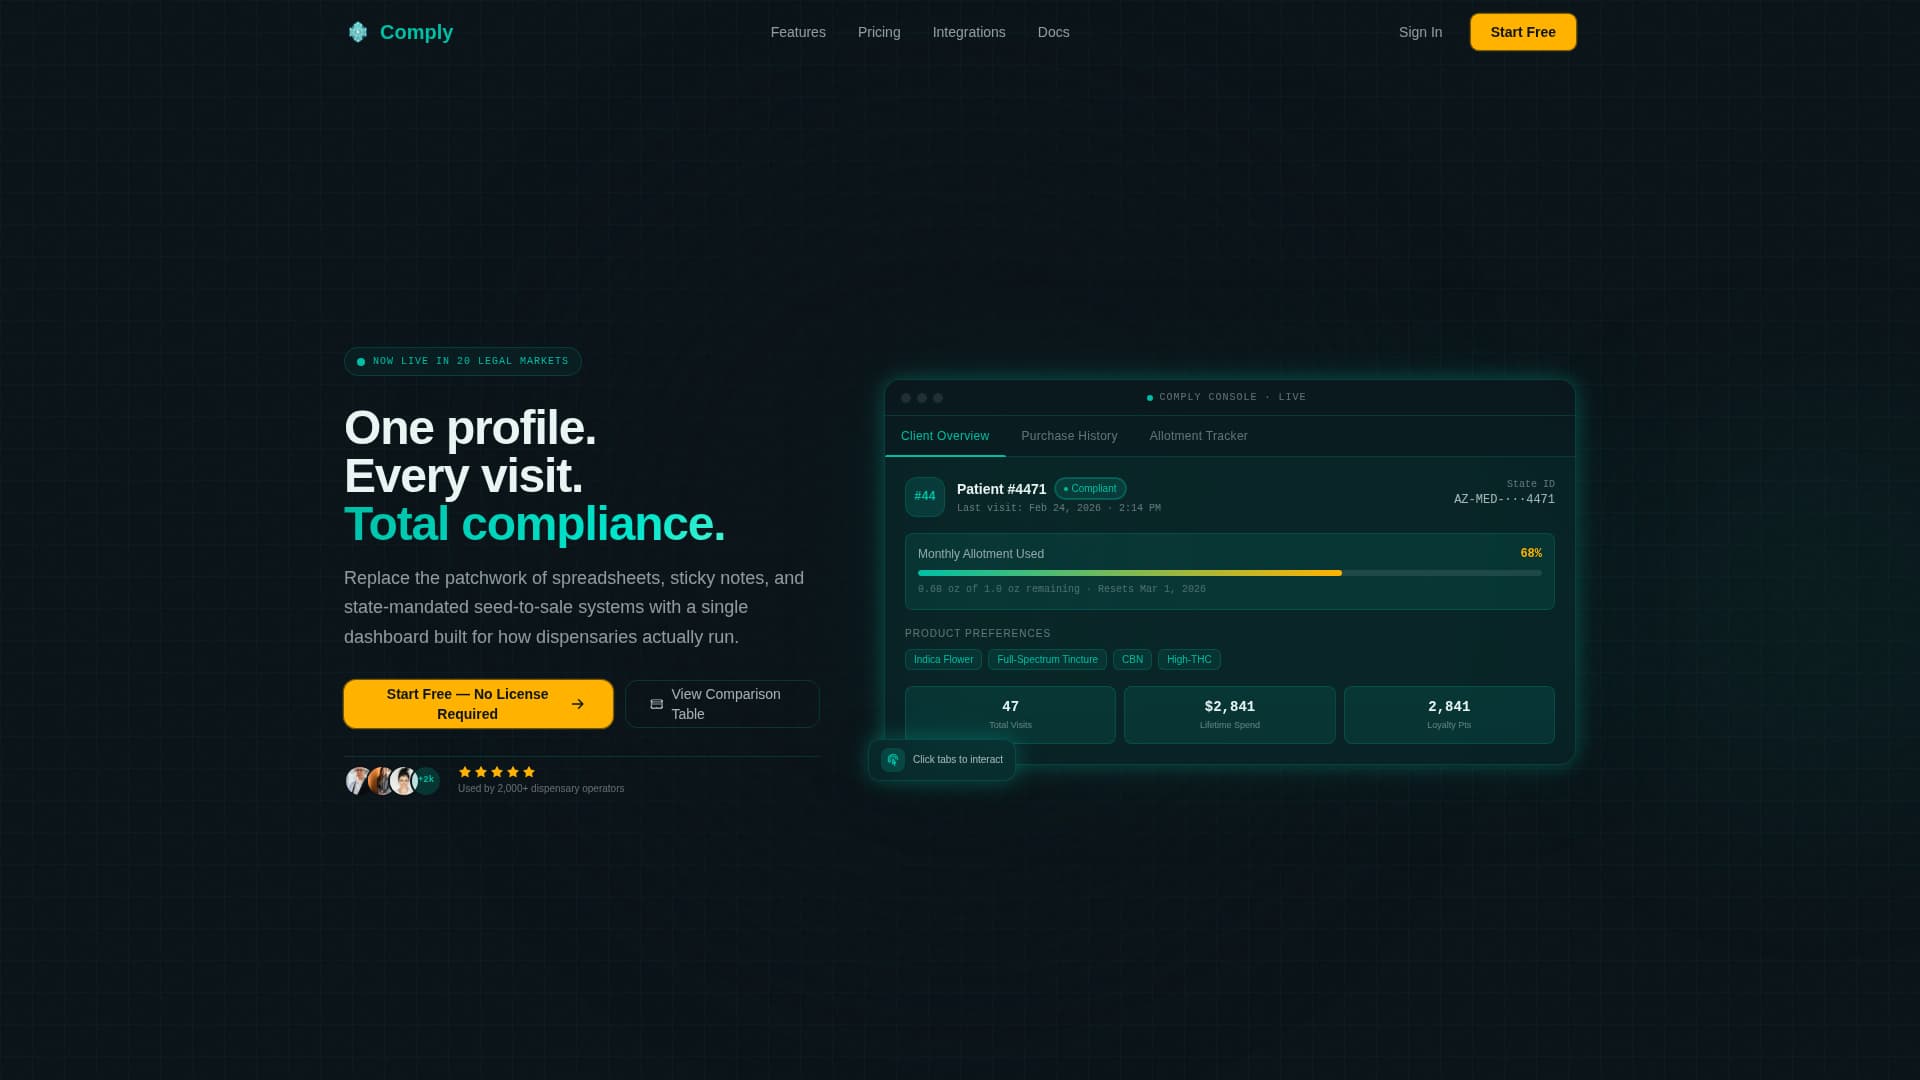
Task: Click the Now Live in 20 Legal Markets badge
Action: 463,361
